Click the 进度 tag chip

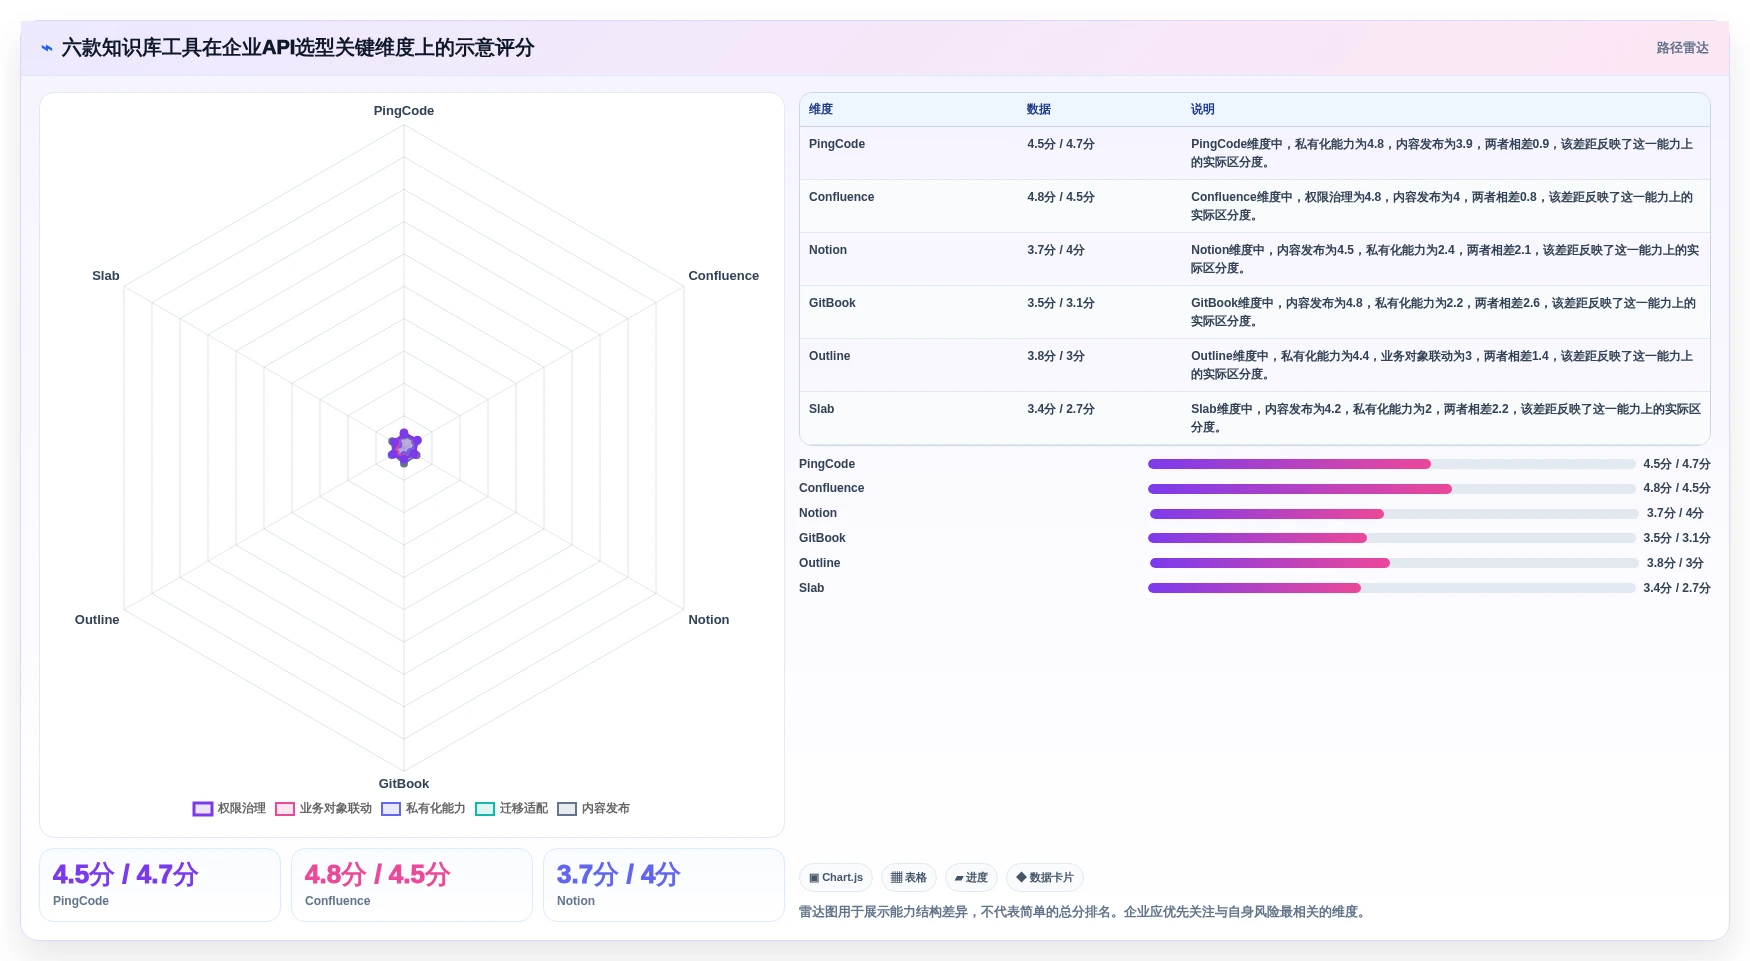pyautogui.click(x=971, y=877)
